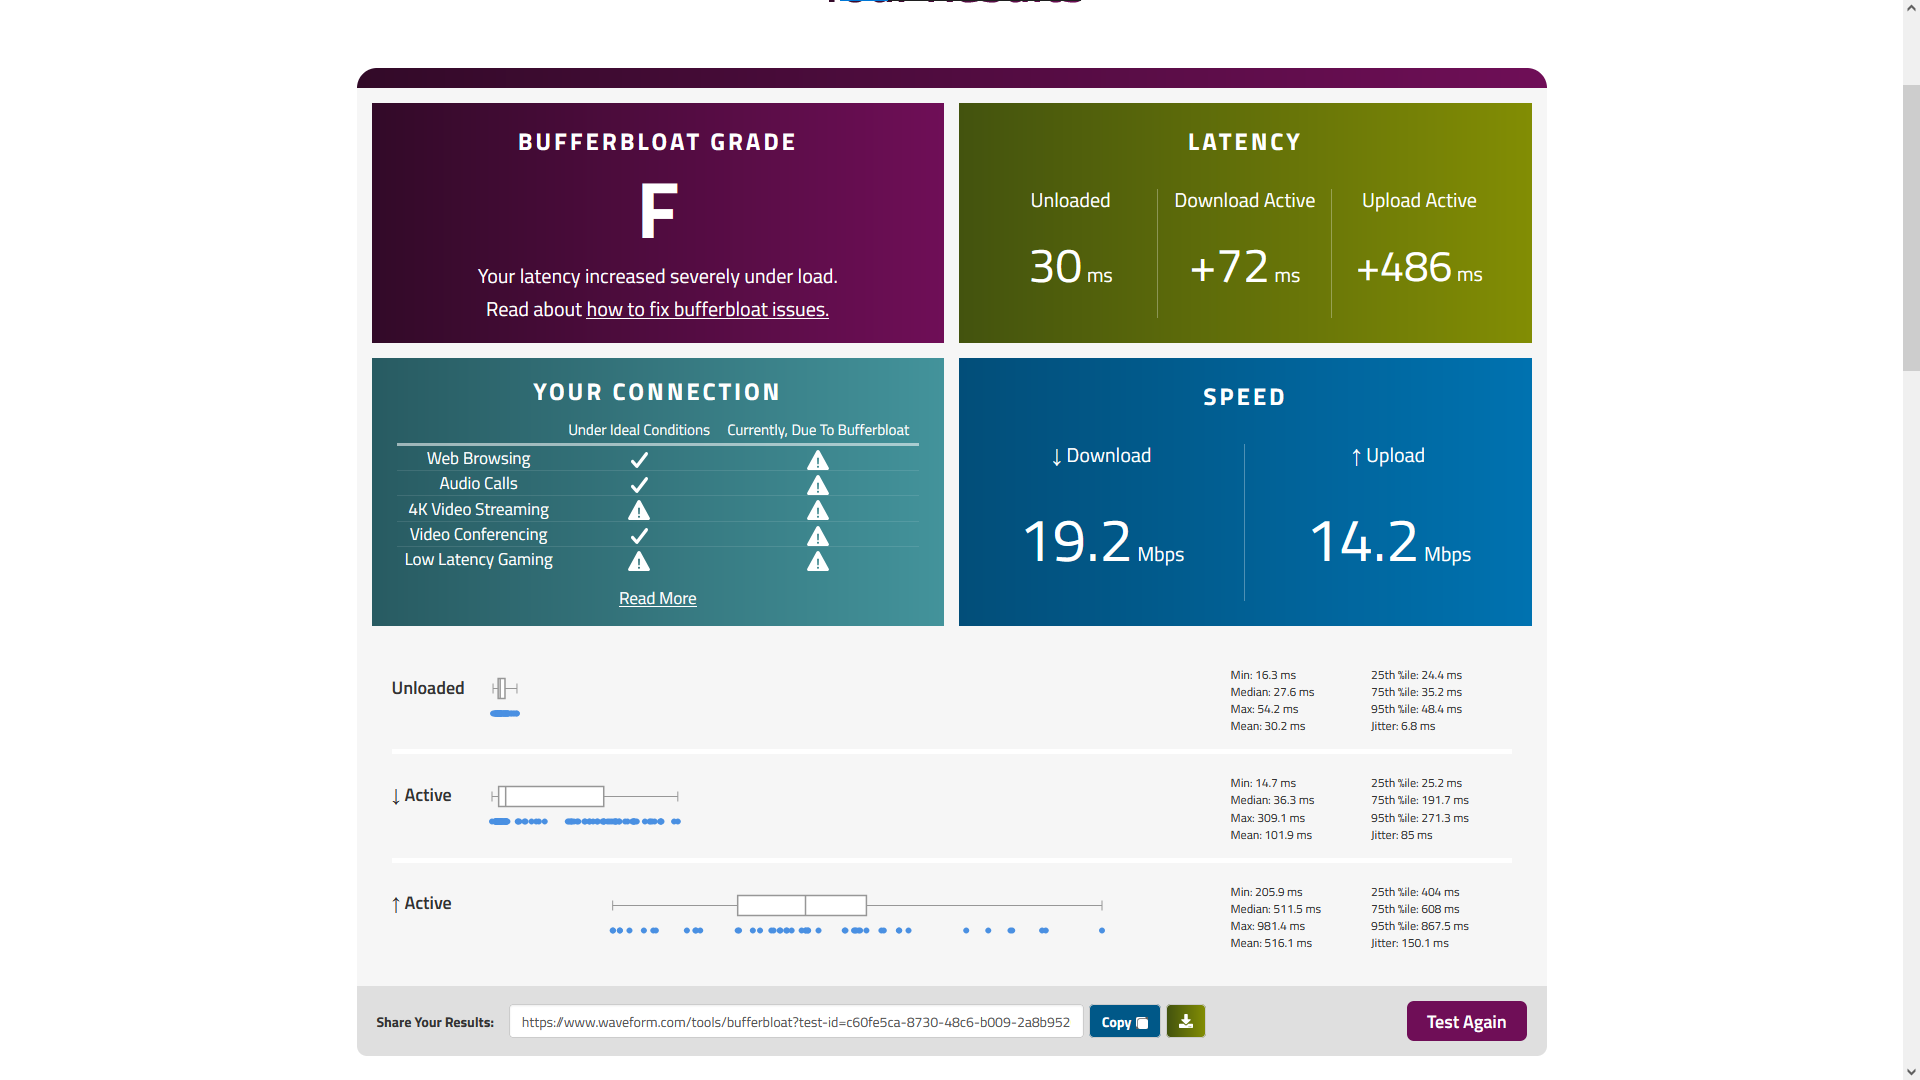Click the SPEED panel heading
The height and width of the screenshot is (1080, 1920).
[1244, 397]
